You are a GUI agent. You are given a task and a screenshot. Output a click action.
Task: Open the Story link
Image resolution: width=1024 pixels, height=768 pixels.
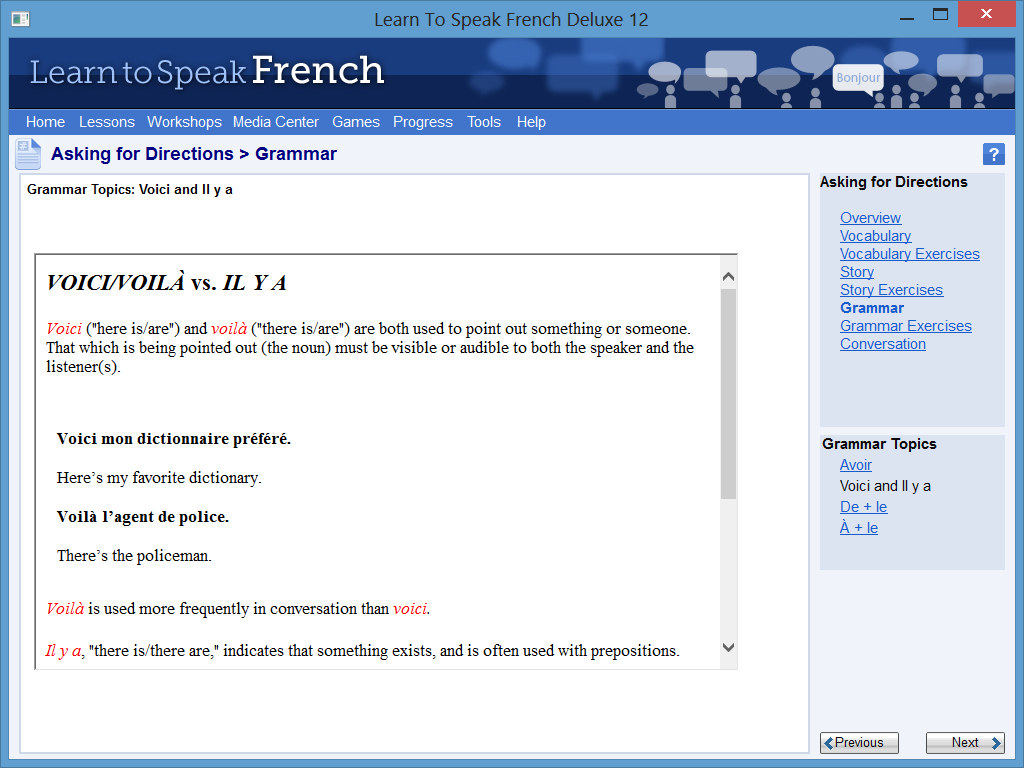(x=857, y=272)
